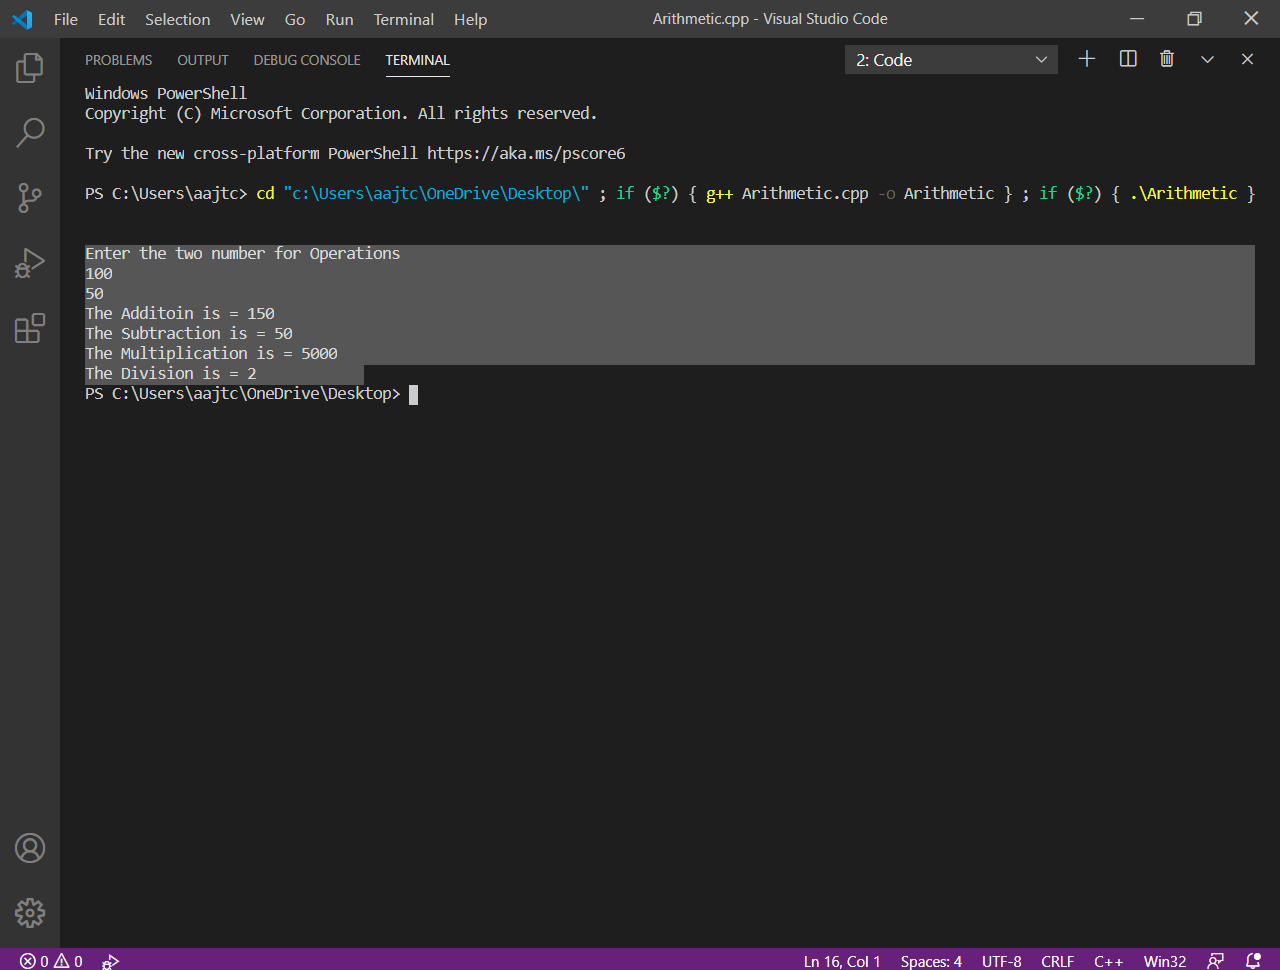Viewport: 1280px width, 970px height.
Task: Open the Explorer sidebar
Action: pyautogui.click(x=30, y=67)
